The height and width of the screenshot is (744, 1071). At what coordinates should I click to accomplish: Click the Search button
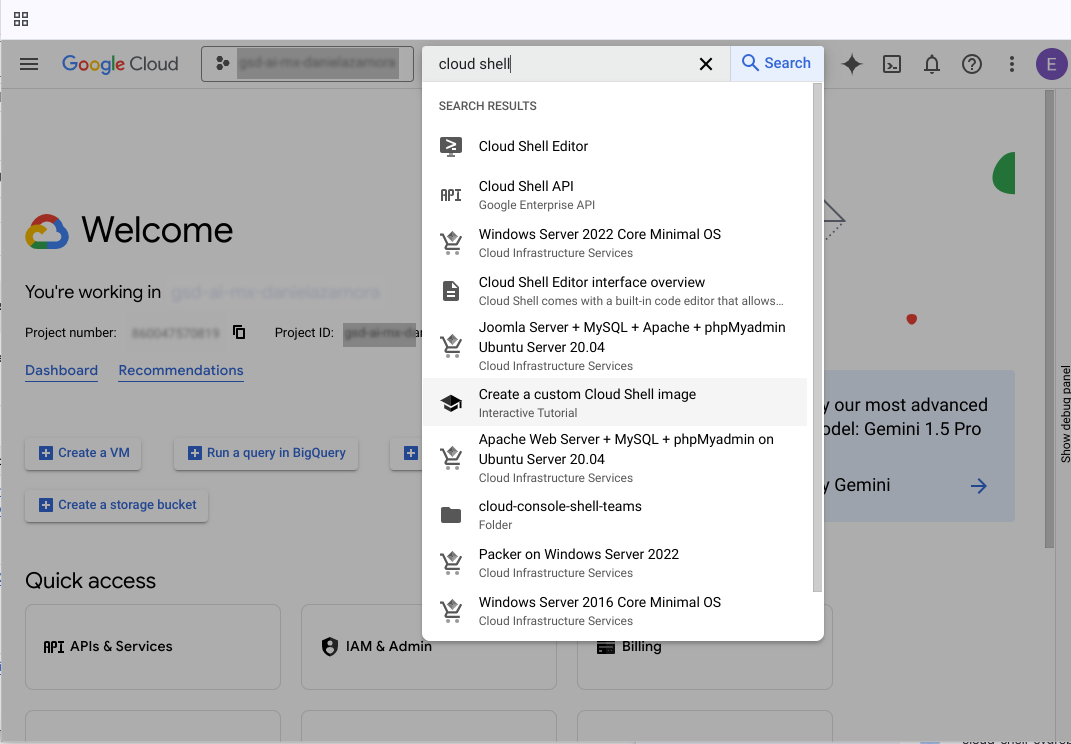pos(777,63)
